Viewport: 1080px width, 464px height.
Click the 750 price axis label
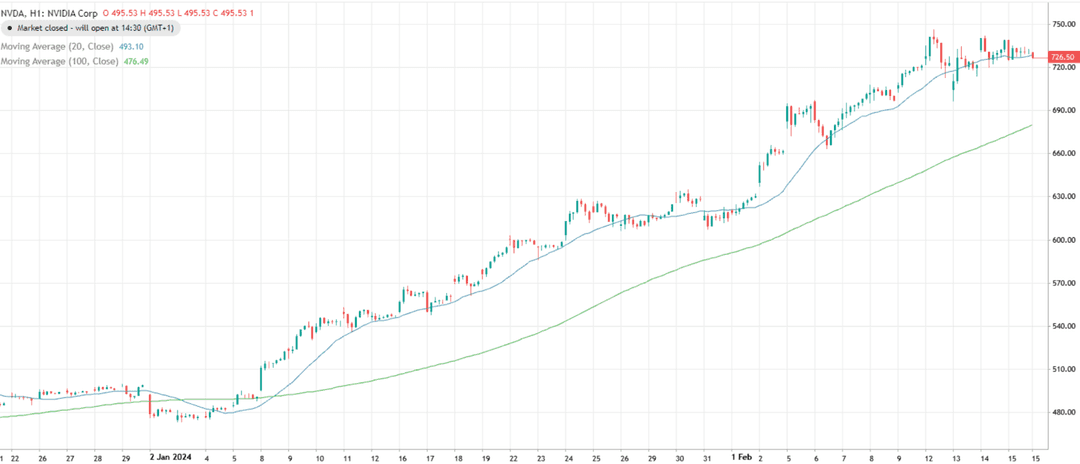pos(1060,24)
